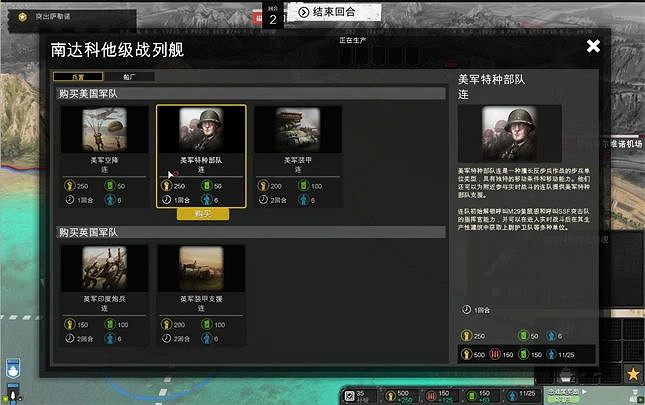The height and width of the screenshot is (405, 645).
Task: Click the population 11/25 icon in details totals
Action: pos(552,354)
